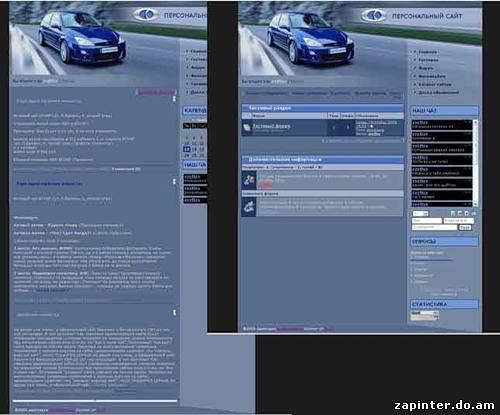Click the third news entry's edit icon

coord(174,313)
